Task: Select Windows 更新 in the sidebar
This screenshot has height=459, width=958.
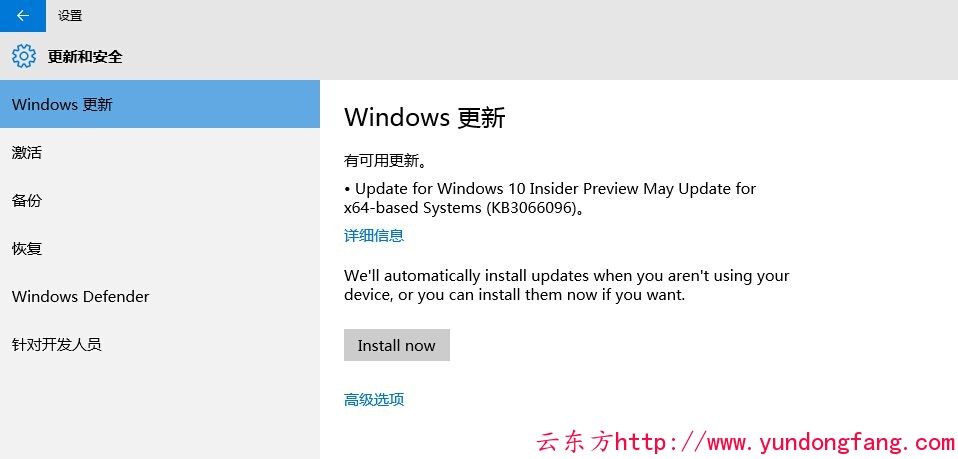Action: [x=159, y=104]
